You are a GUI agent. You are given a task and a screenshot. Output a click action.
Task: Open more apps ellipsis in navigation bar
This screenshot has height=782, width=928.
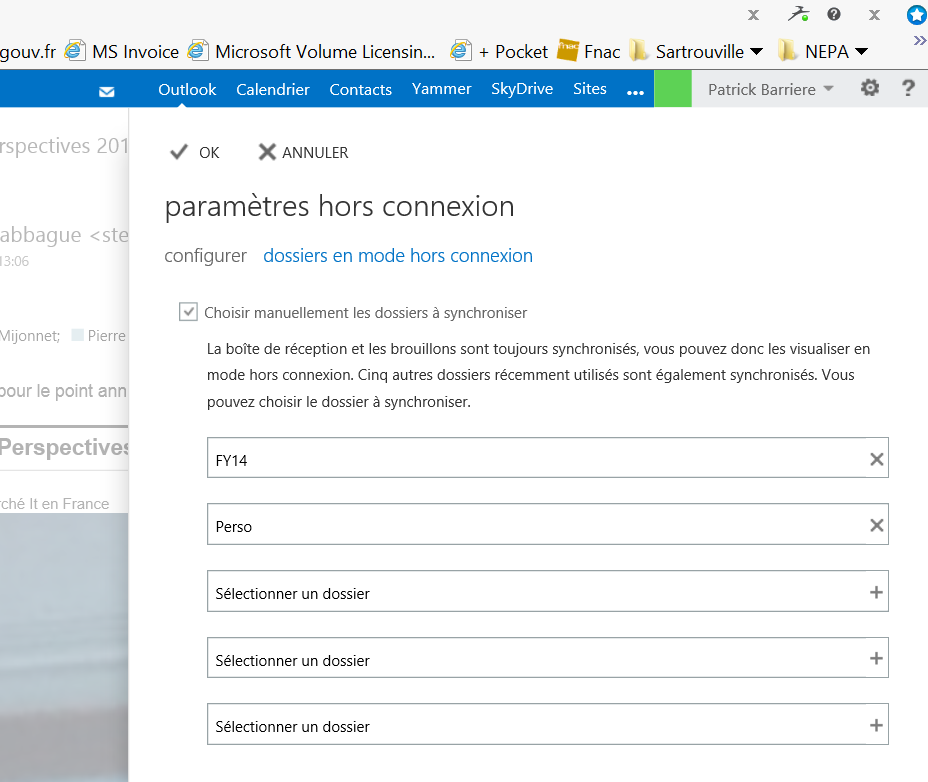tap(635, 91)
